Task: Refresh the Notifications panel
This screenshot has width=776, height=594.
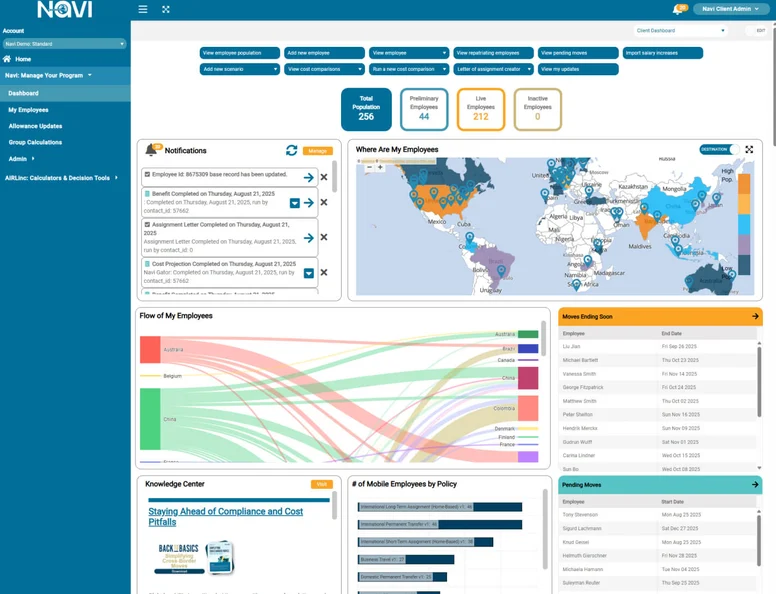Action: (291, 150)
